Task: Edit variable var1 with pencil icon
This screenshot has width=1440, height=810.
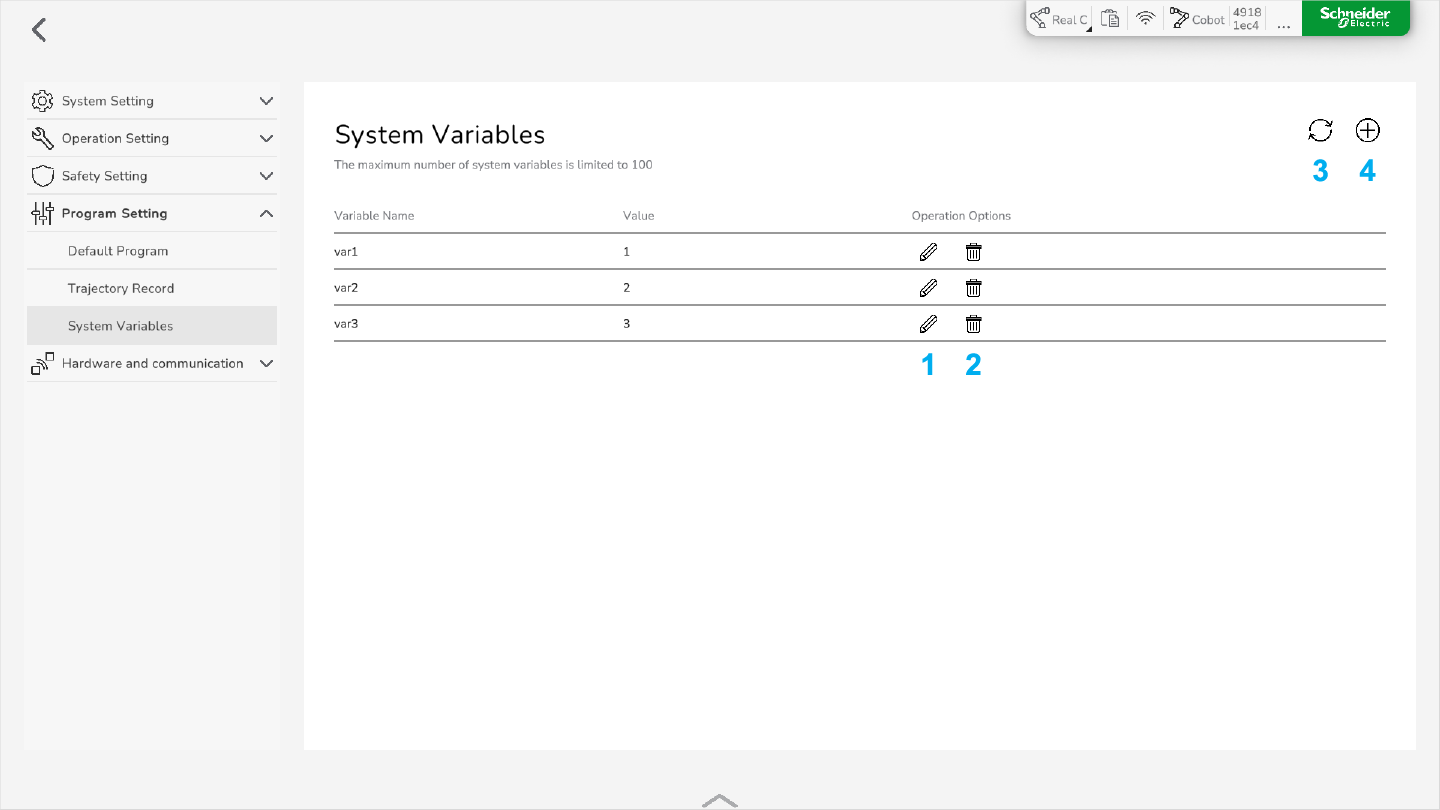Action: [x=928, y=252]
